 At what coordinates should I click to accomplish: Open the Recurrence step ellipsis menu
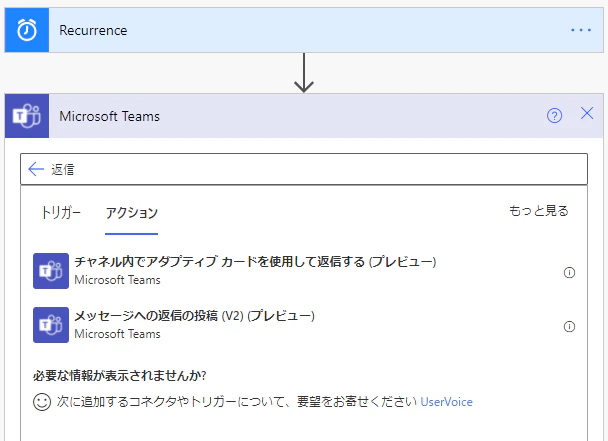(x=580, y=30)
